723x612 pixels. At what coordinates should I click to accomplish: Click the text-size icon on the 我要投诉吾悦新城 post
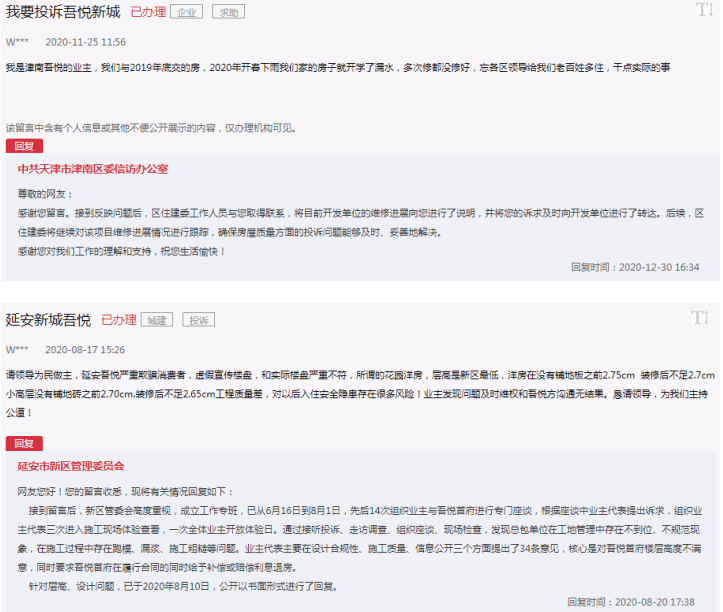coord(703,11)
